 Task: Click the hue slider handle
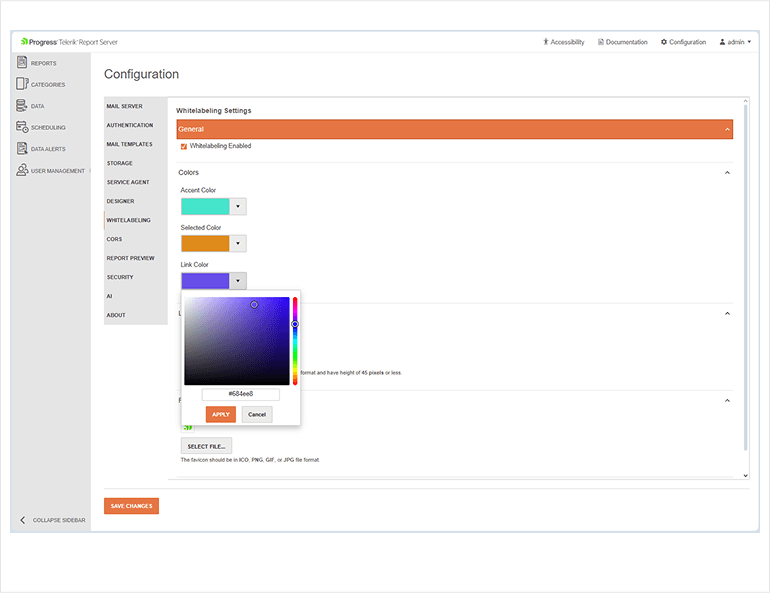point(295,324)
